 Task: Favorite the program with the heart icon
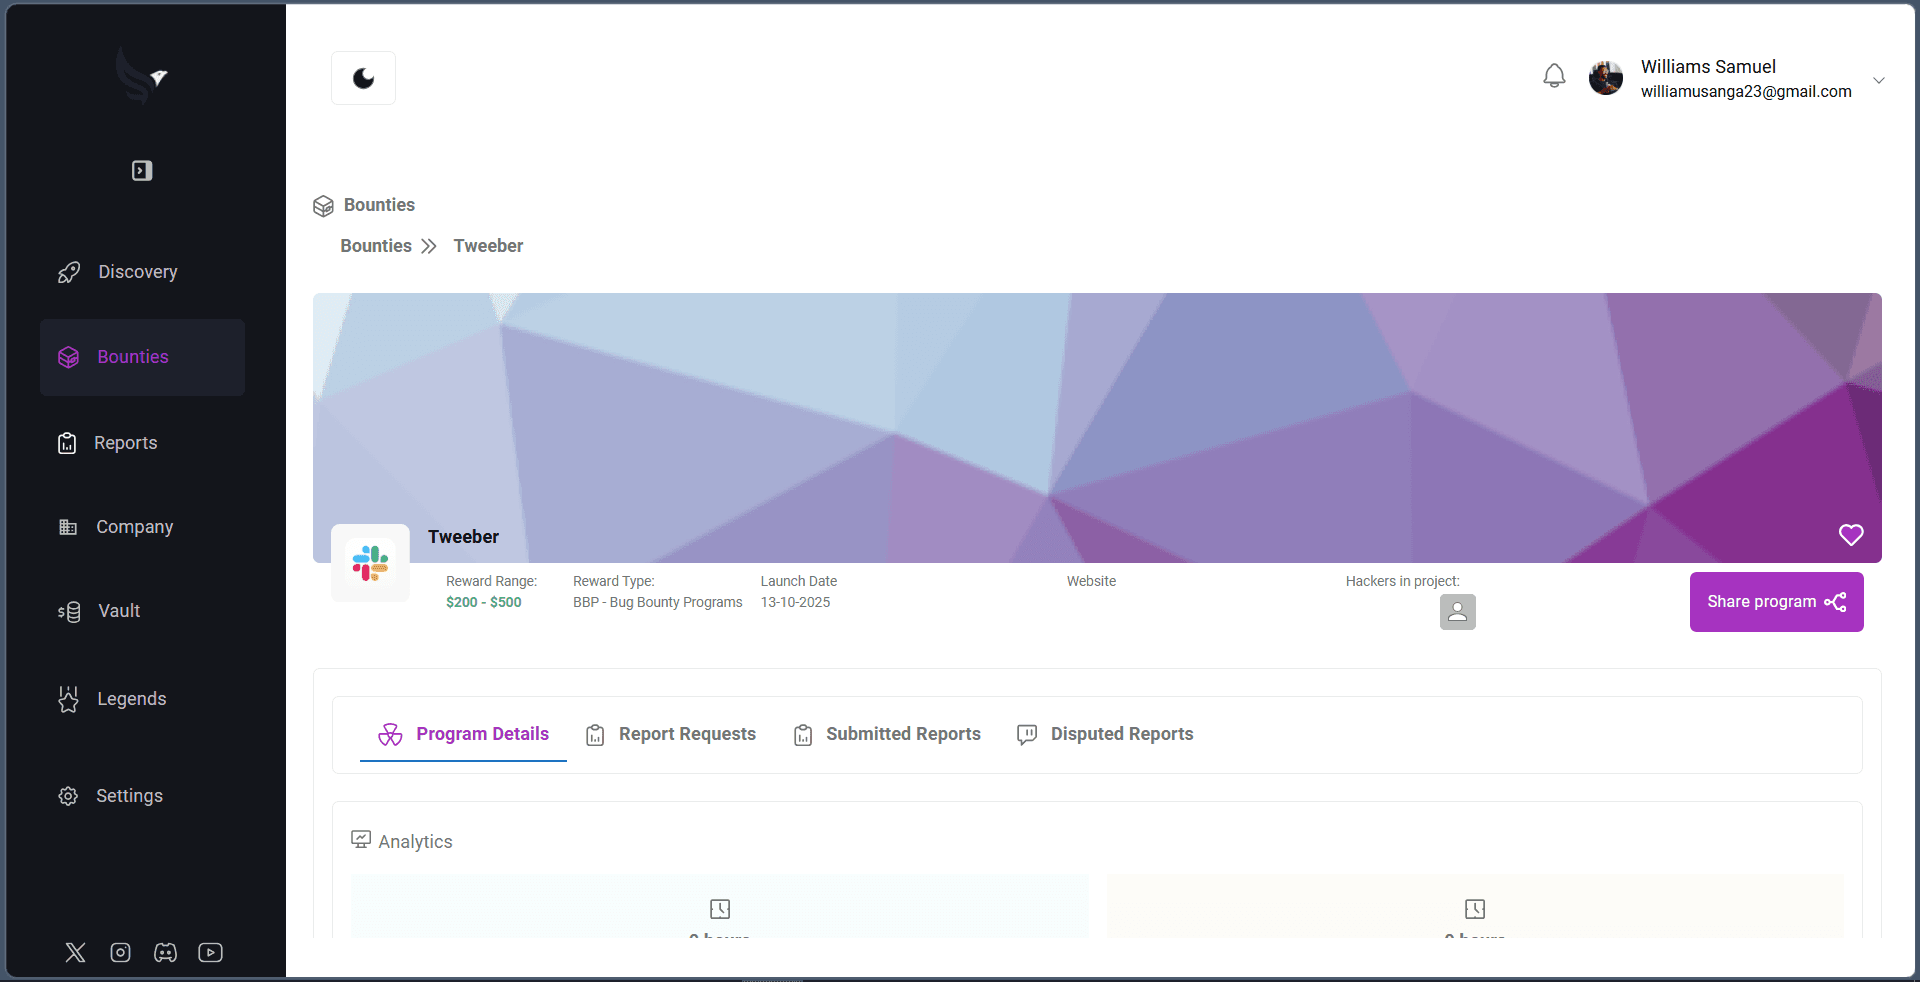[1851, 535]
